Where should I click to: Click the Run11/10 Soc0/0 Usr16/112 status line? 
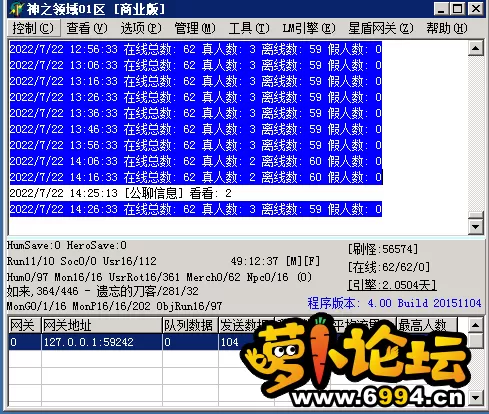[x=82, y=261]
